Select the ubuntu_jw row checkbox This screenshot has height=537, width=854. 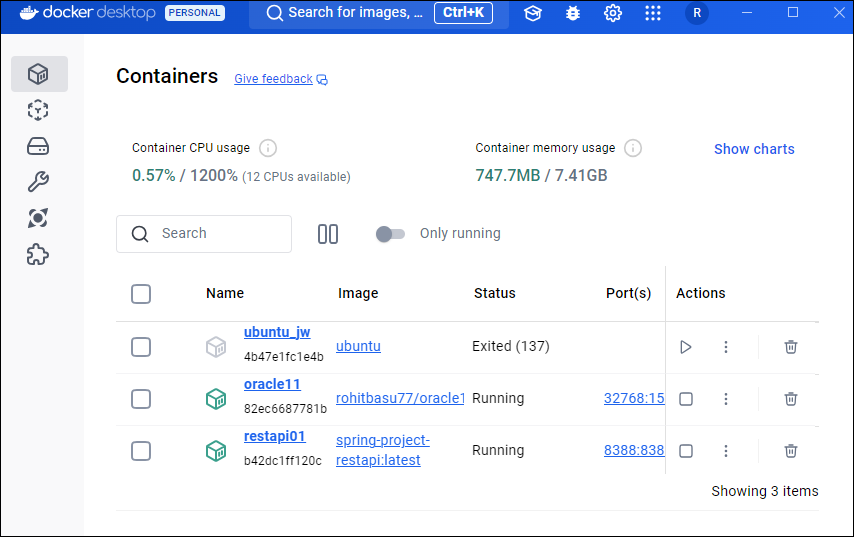[141, 347]
